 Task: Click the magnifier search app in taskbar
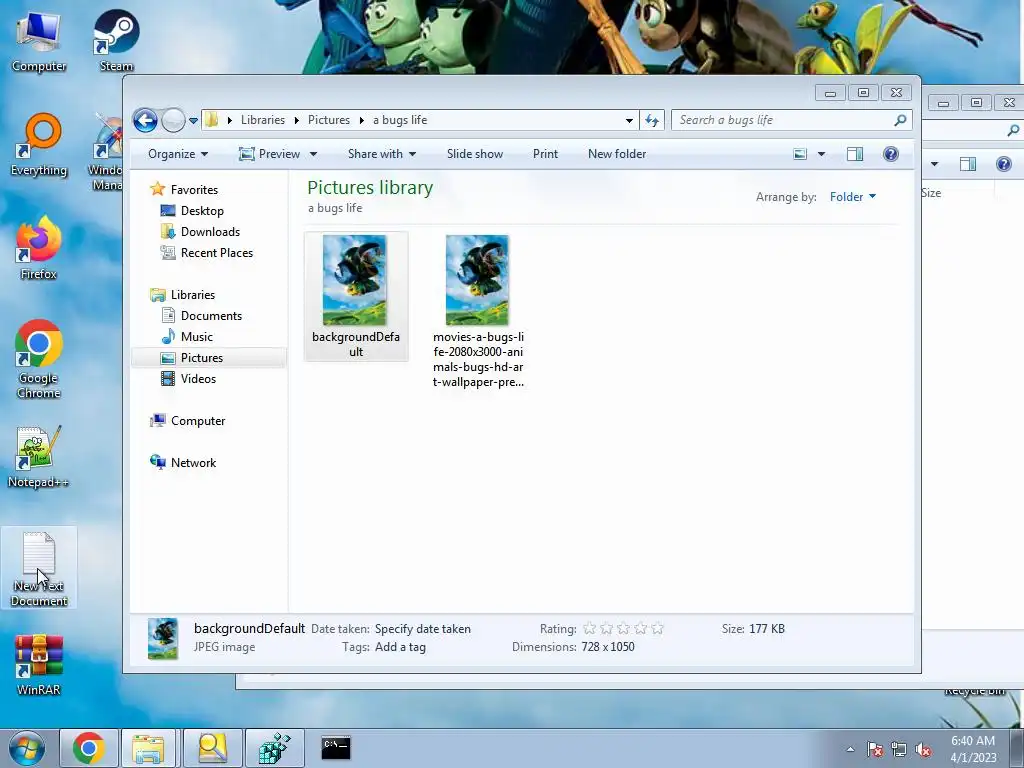click(x=212, y=748)
